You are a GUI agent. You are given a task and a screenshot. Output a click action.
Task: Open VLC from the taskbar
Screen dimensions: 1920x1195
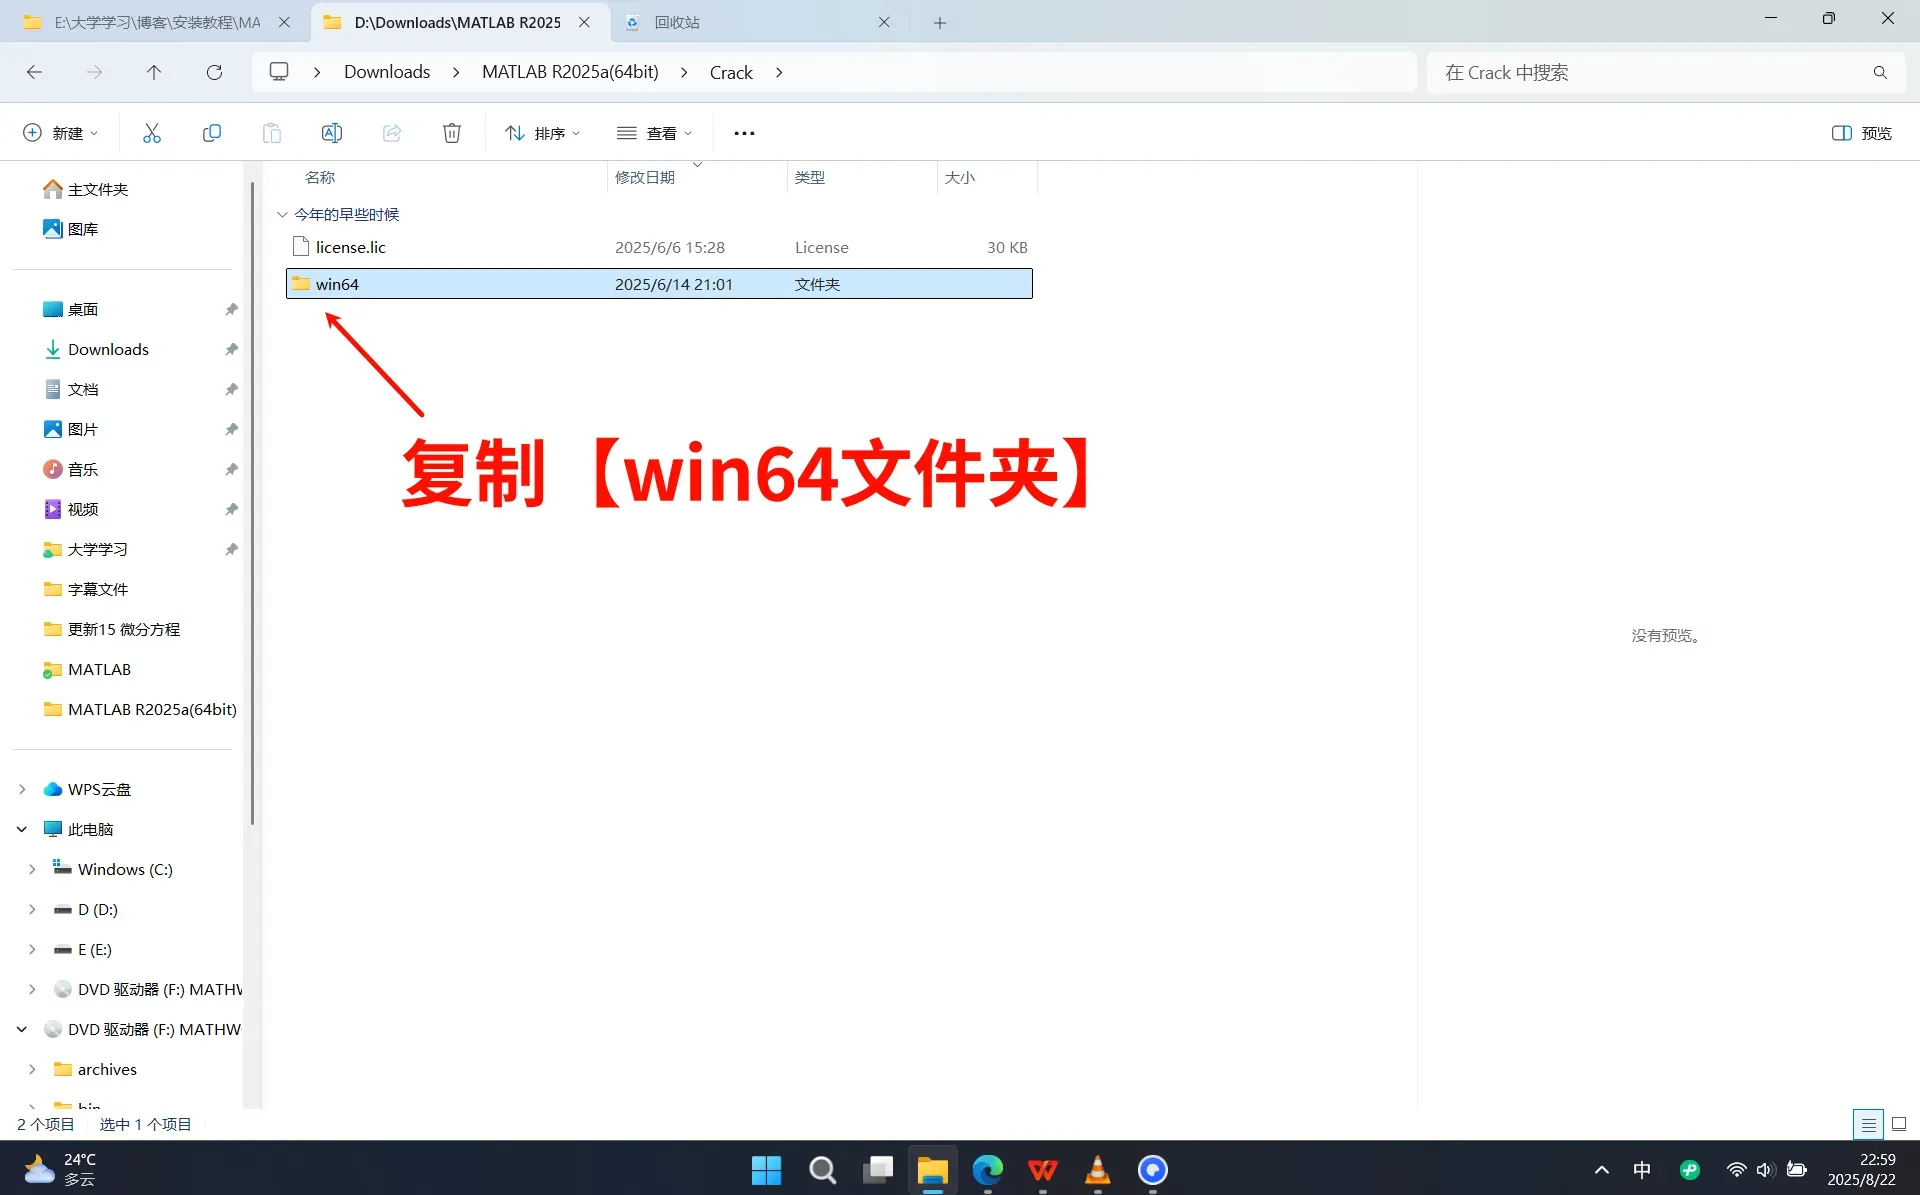[x=1097, y=1170]
